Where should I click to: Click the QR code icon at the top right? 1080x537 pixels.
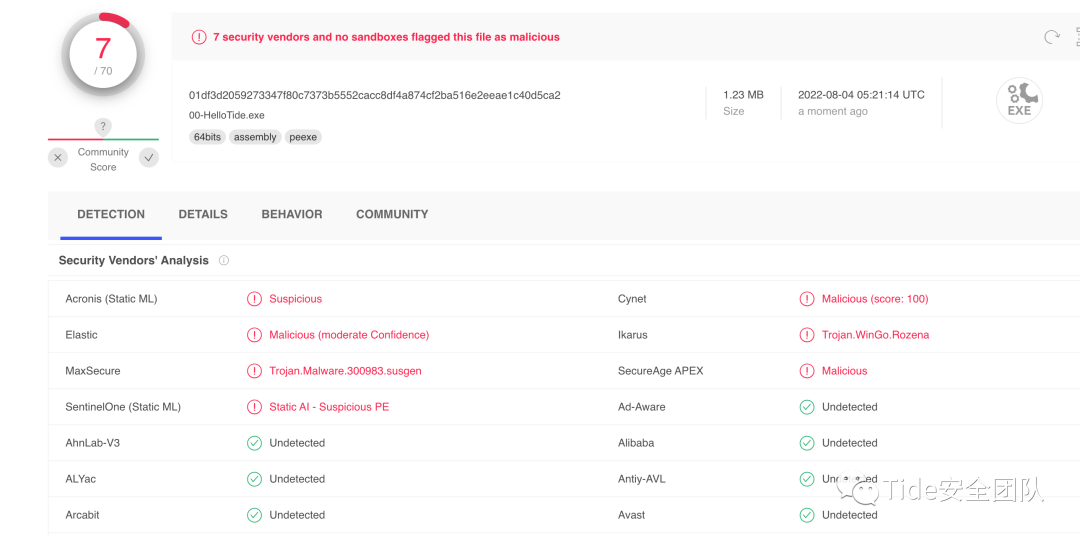pos(1076,37)
